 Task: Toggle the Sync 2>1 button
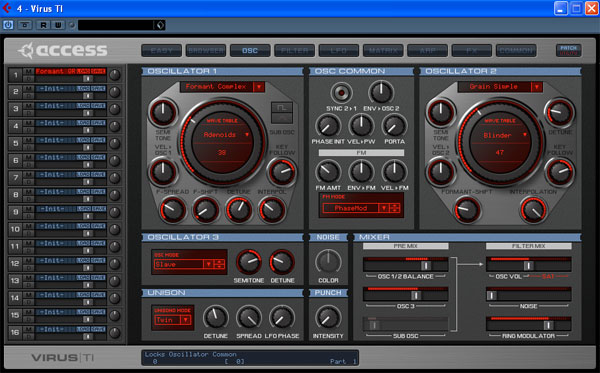click(x=341, y=92)
